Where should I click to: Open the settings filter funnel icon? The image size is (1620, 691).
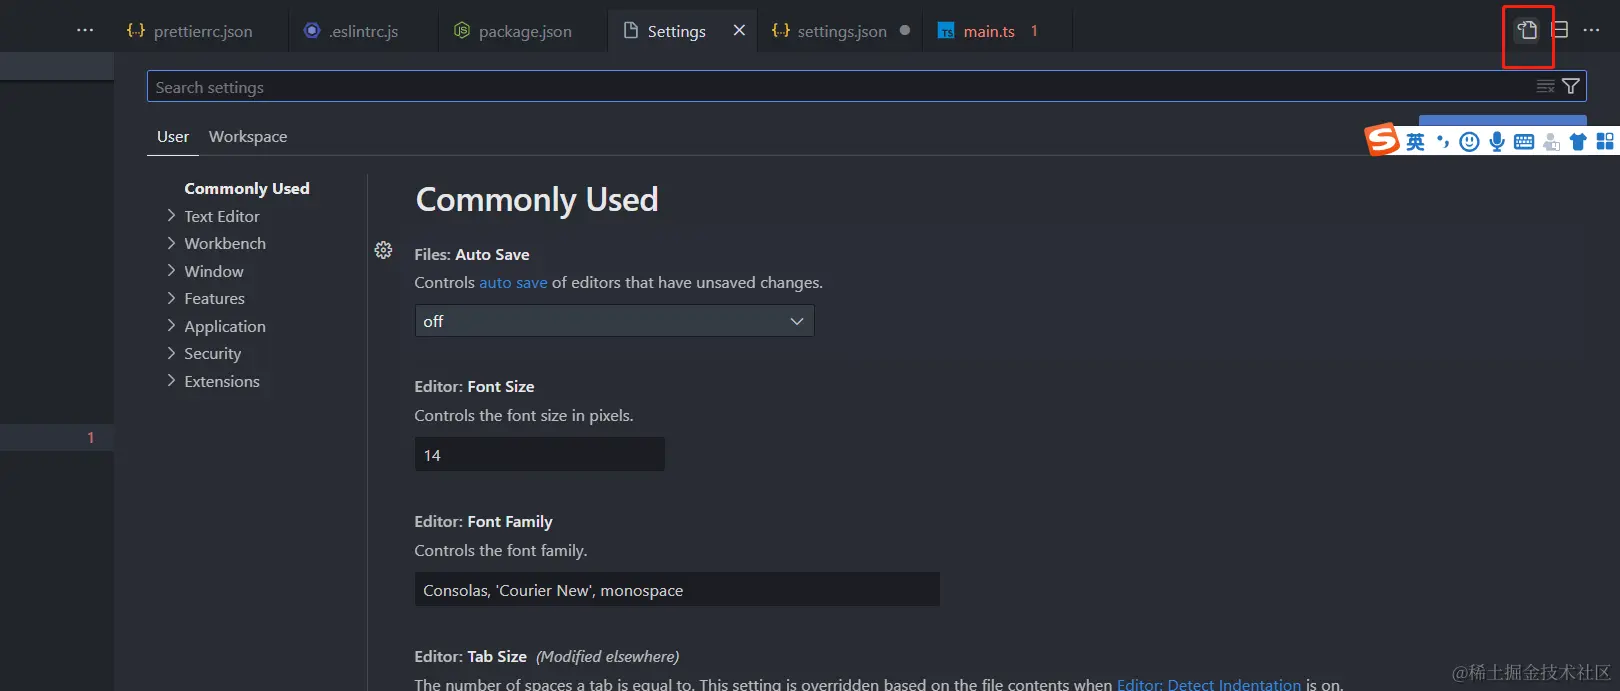[x=1571, y=87]
